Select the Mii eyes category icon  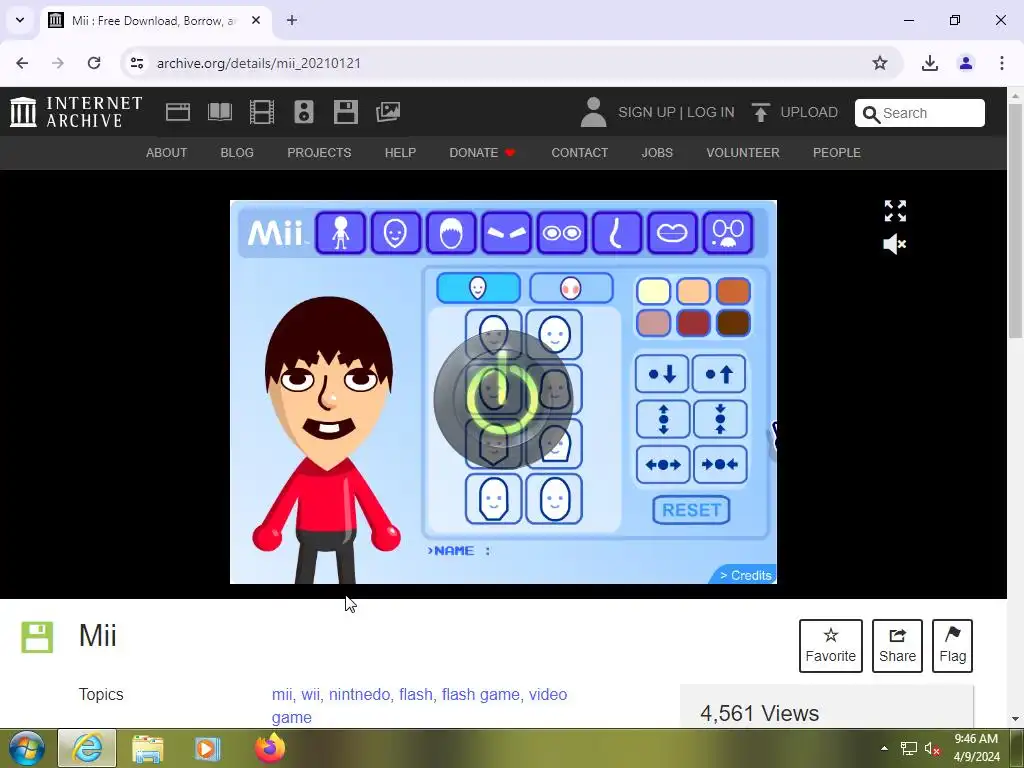coord(562,232)
